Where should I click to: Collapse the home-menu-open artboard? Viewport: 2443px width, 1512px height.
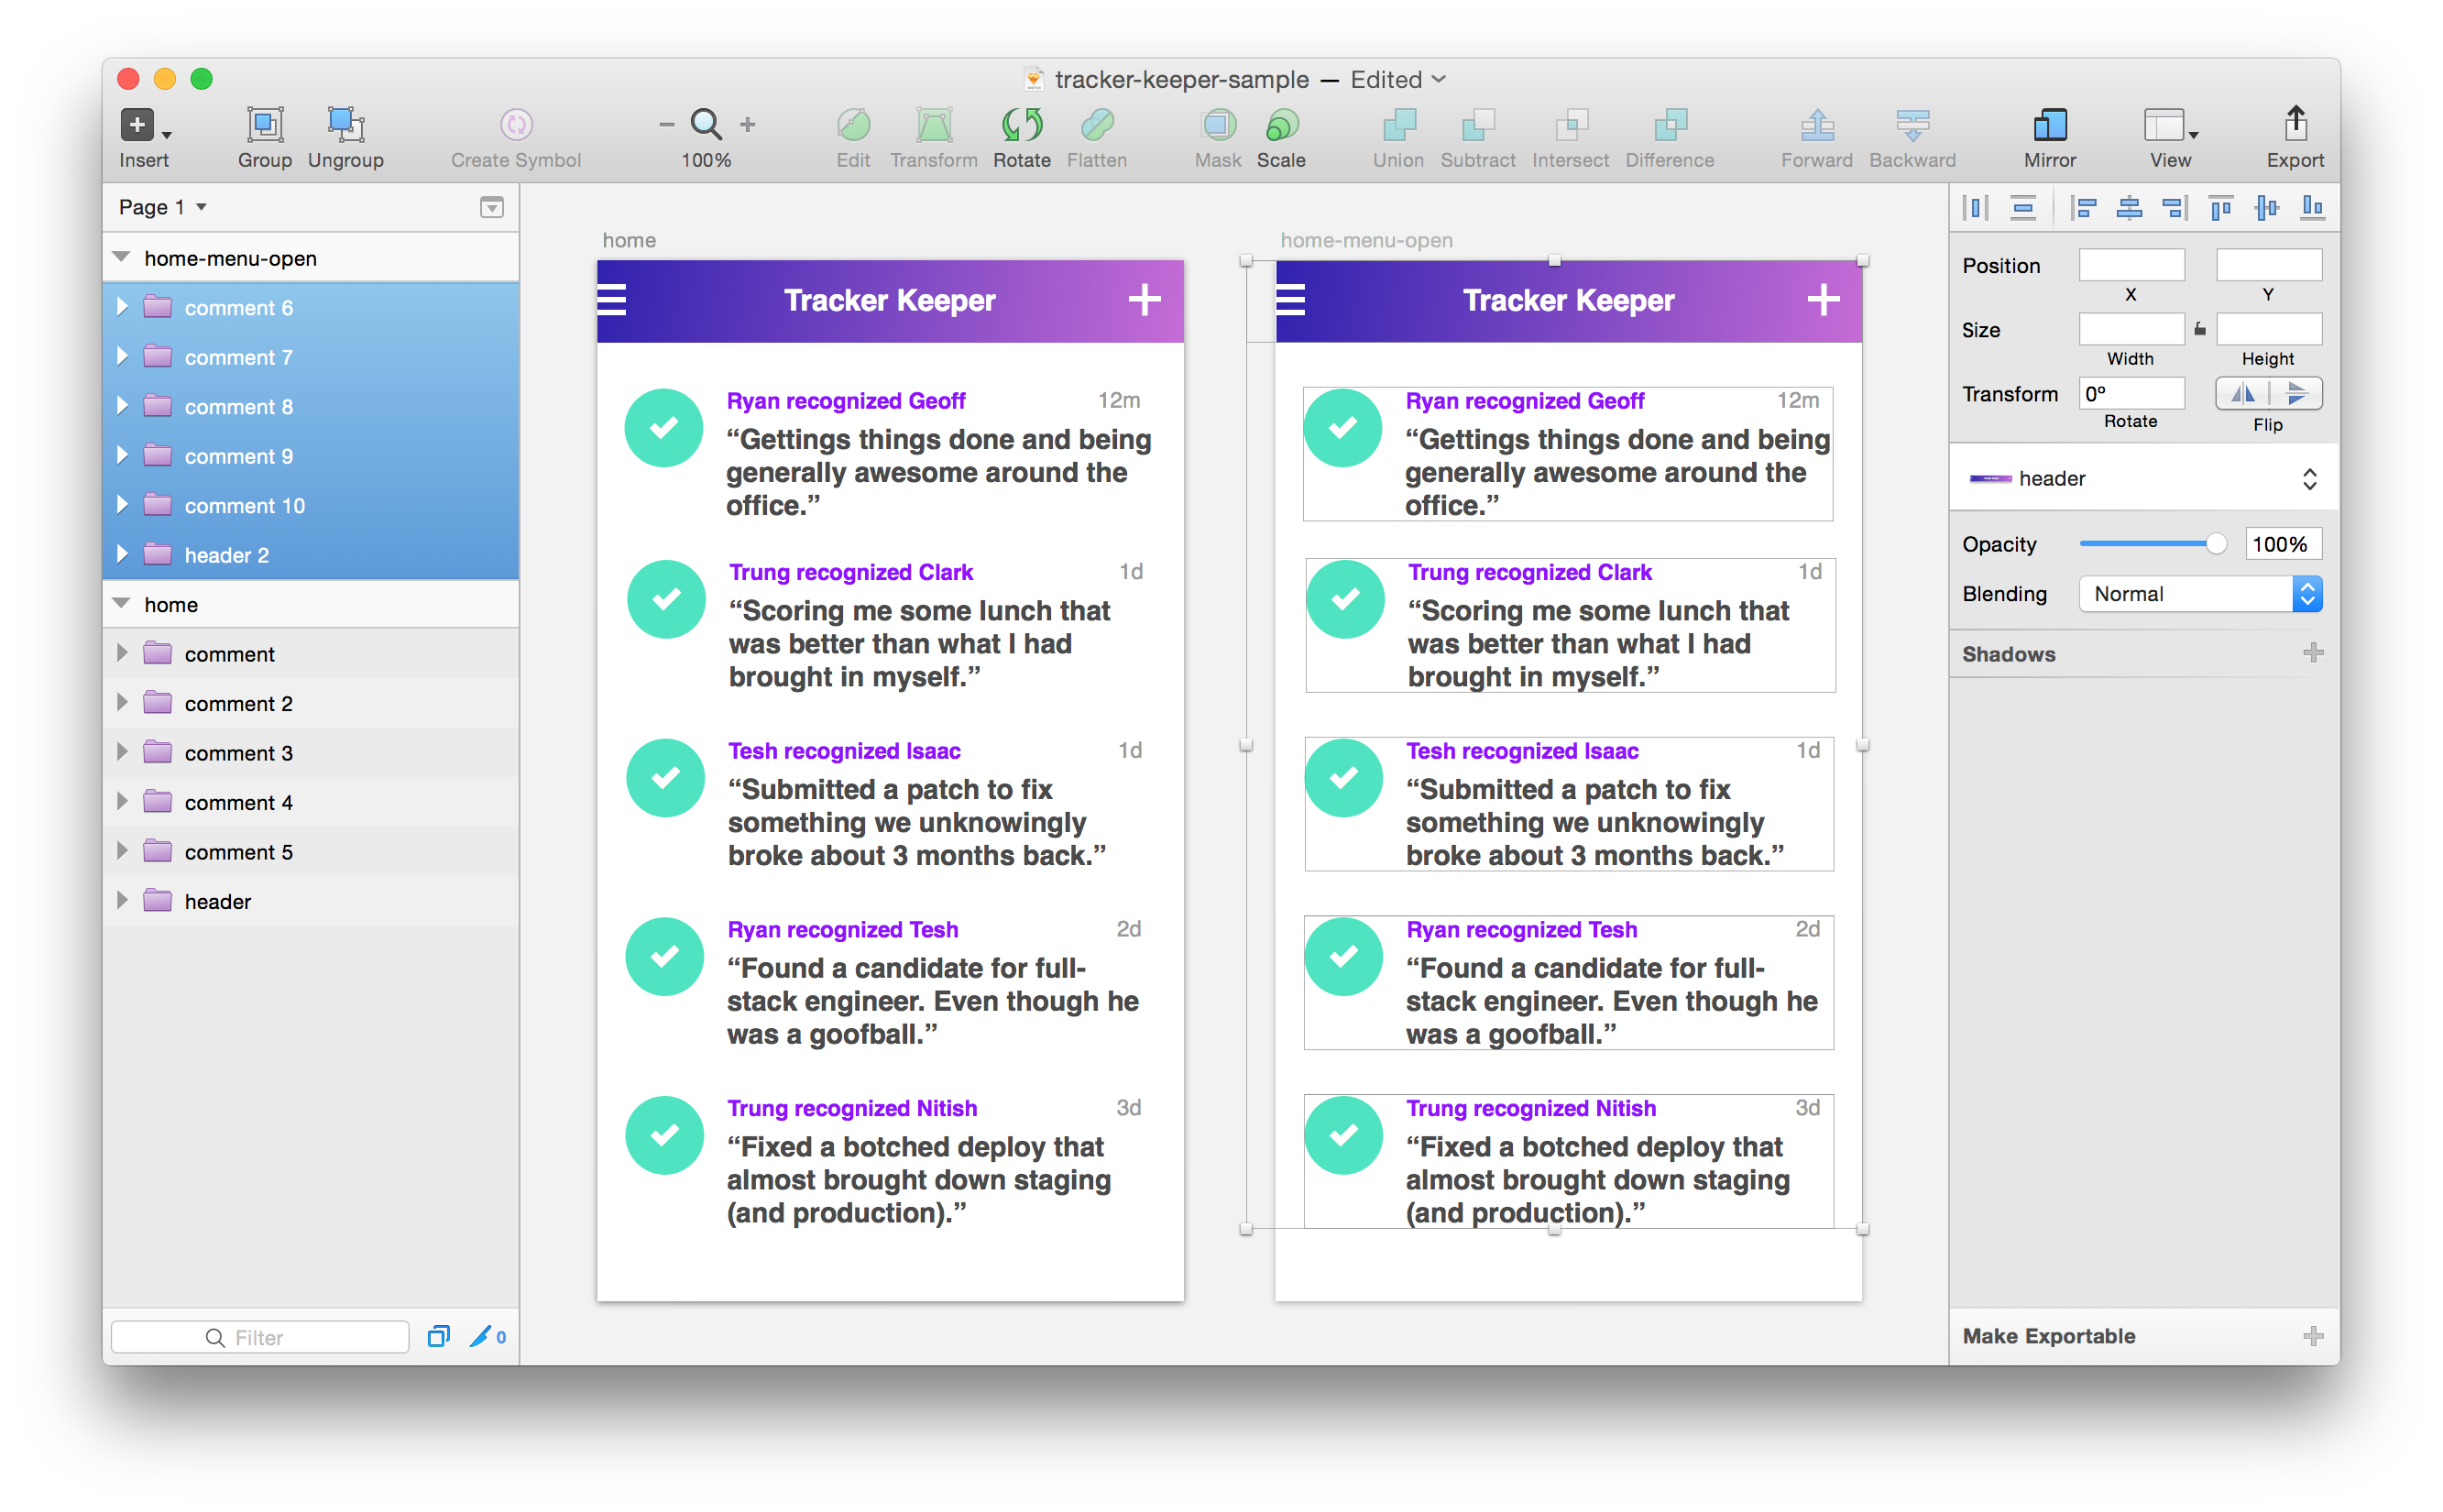(122, 258)
